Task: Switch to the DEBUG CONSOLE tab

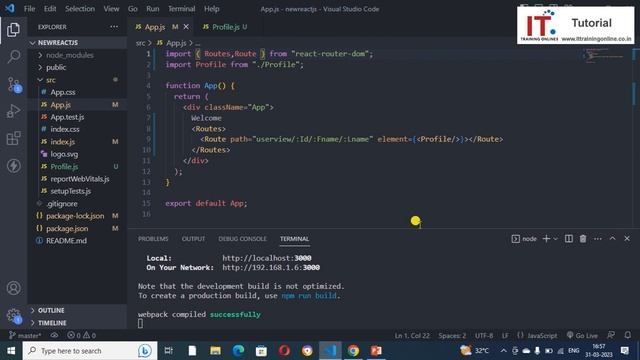Action: (x=242, y=239)
